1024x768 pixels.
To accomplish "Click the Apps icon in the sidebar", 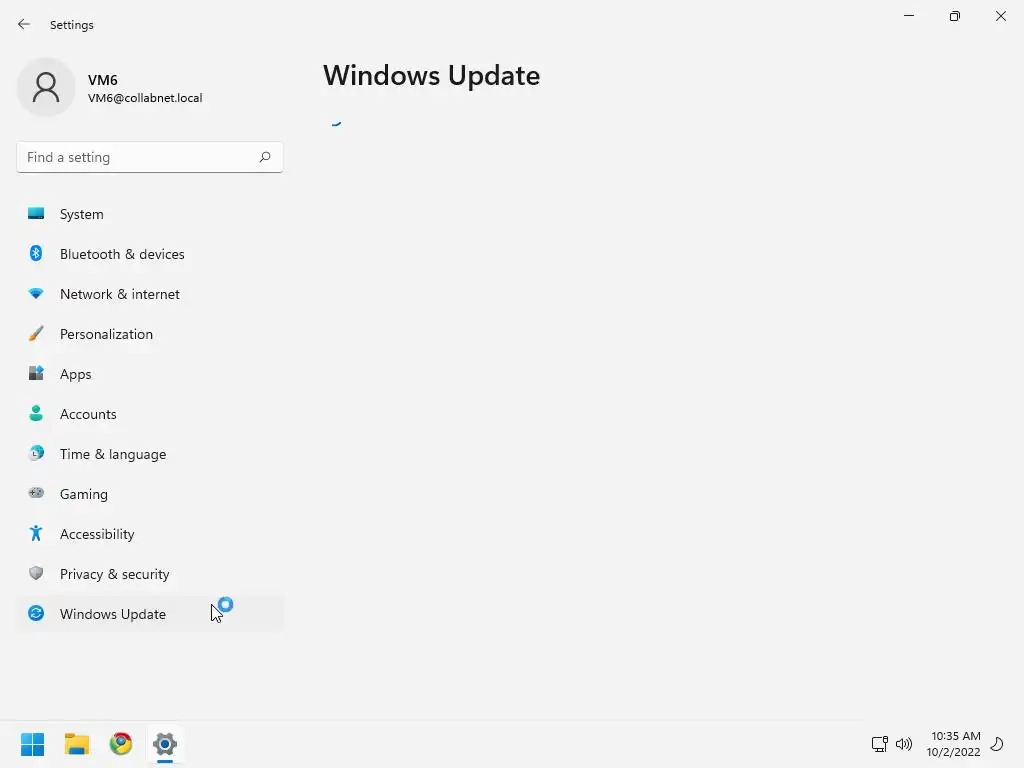I will pos(36,374).
